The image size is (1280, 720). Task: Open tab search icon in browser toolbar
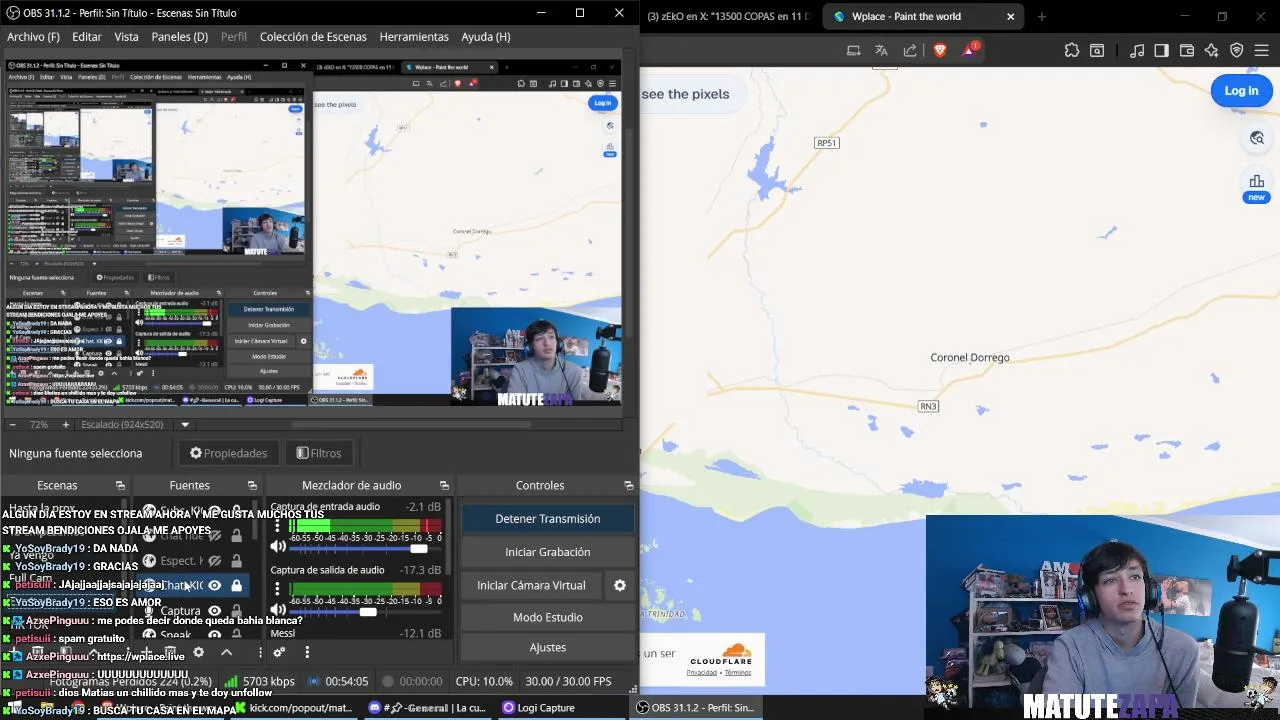[1097, 50]
